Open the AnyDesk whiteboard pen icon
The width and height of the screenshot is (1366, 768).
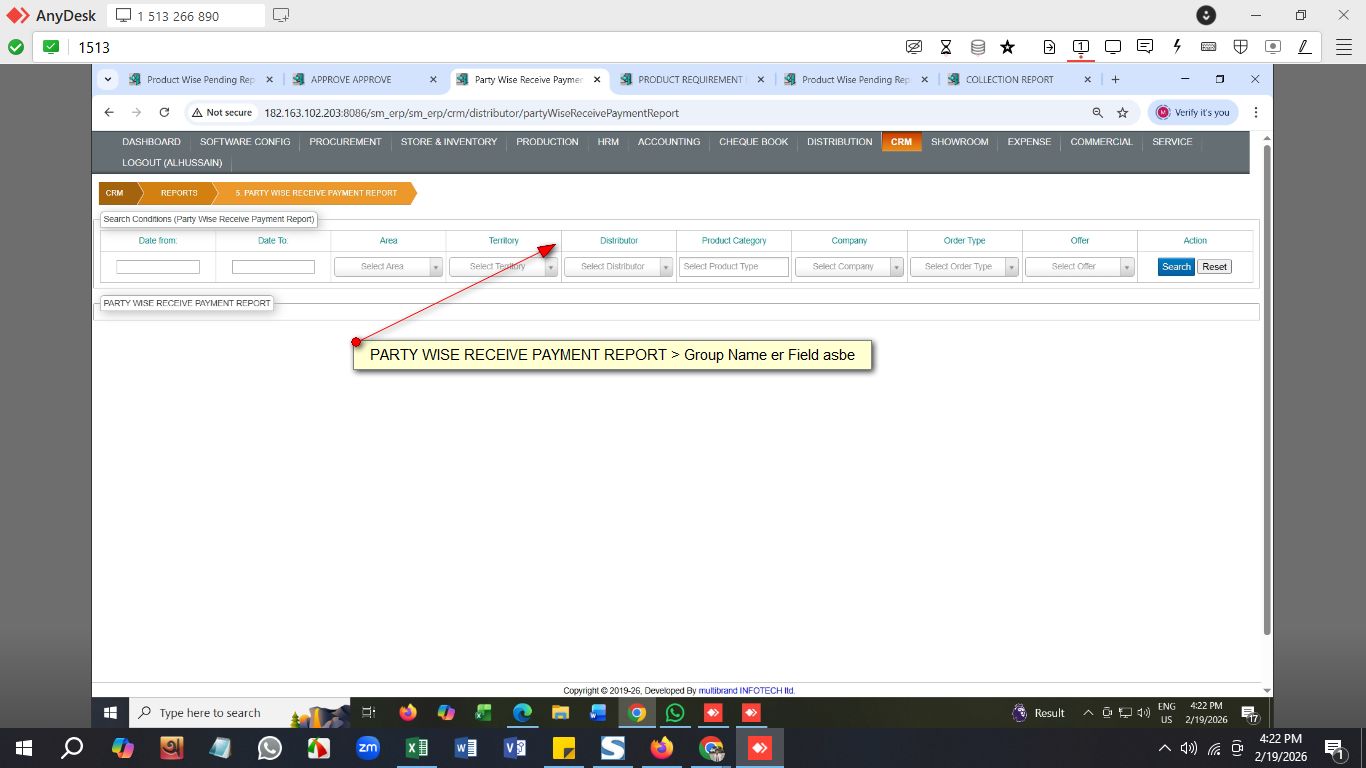[x=1304, y=47]
